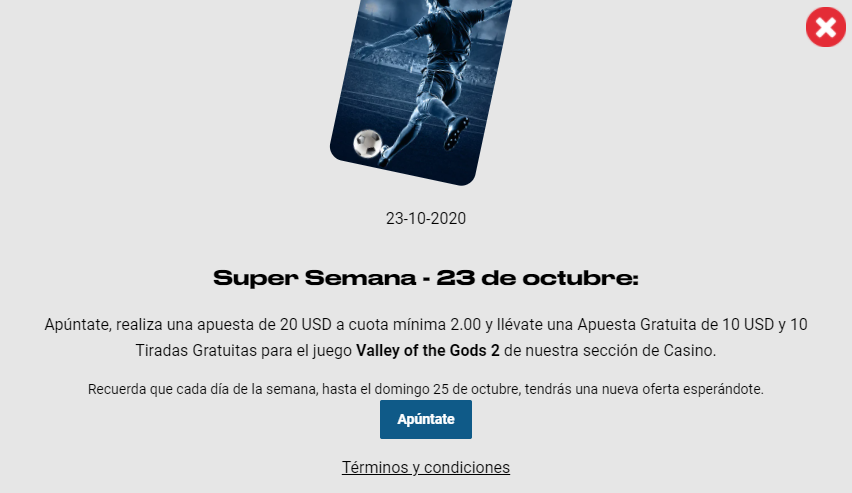Close the promo popup with red X
The width and height of the screenshot is (852, 493).
(x=825, y=27)
